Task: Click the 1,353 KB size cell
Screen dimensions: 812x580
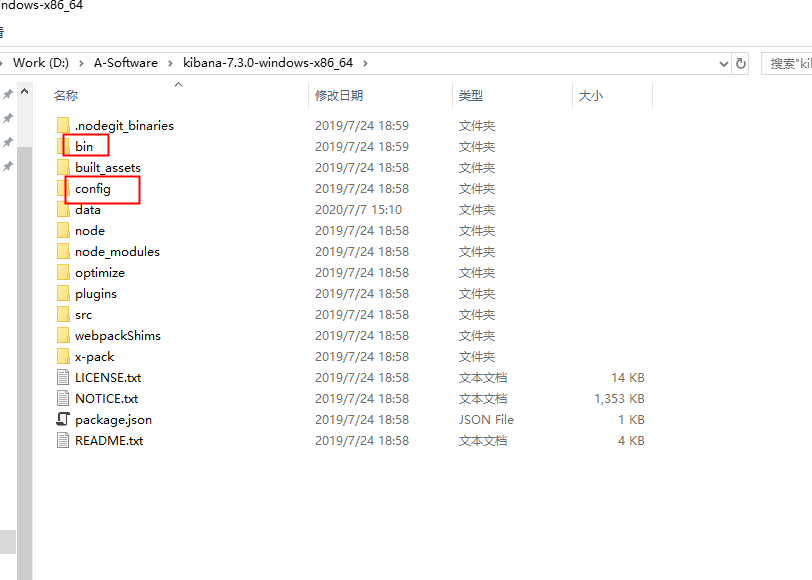Action: (619, 398)
